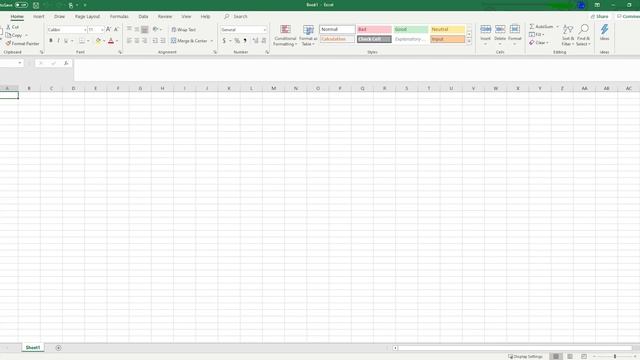Open the Home ribbon tab
The height and width of the screenshot is (360, 640).
point(17,17)
